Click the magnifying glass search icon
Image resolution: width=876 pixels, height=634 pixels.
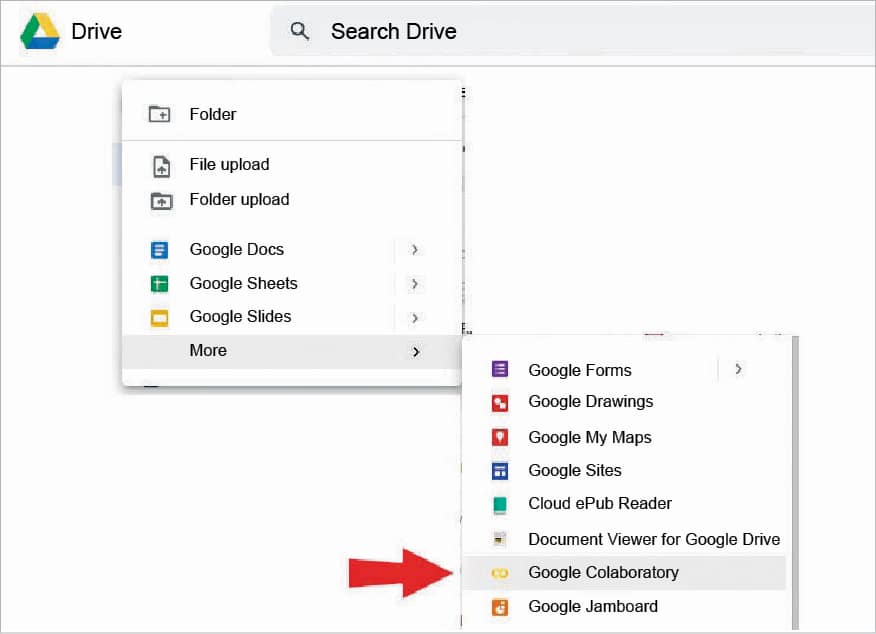point(299,31)
